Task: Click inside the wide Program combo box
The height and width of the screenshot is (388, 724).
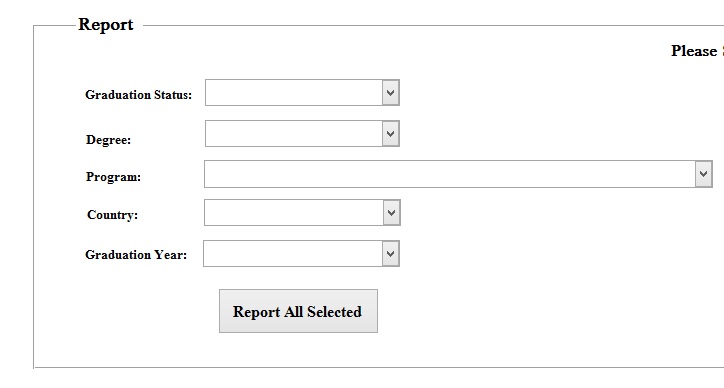Action: [459, 174]
